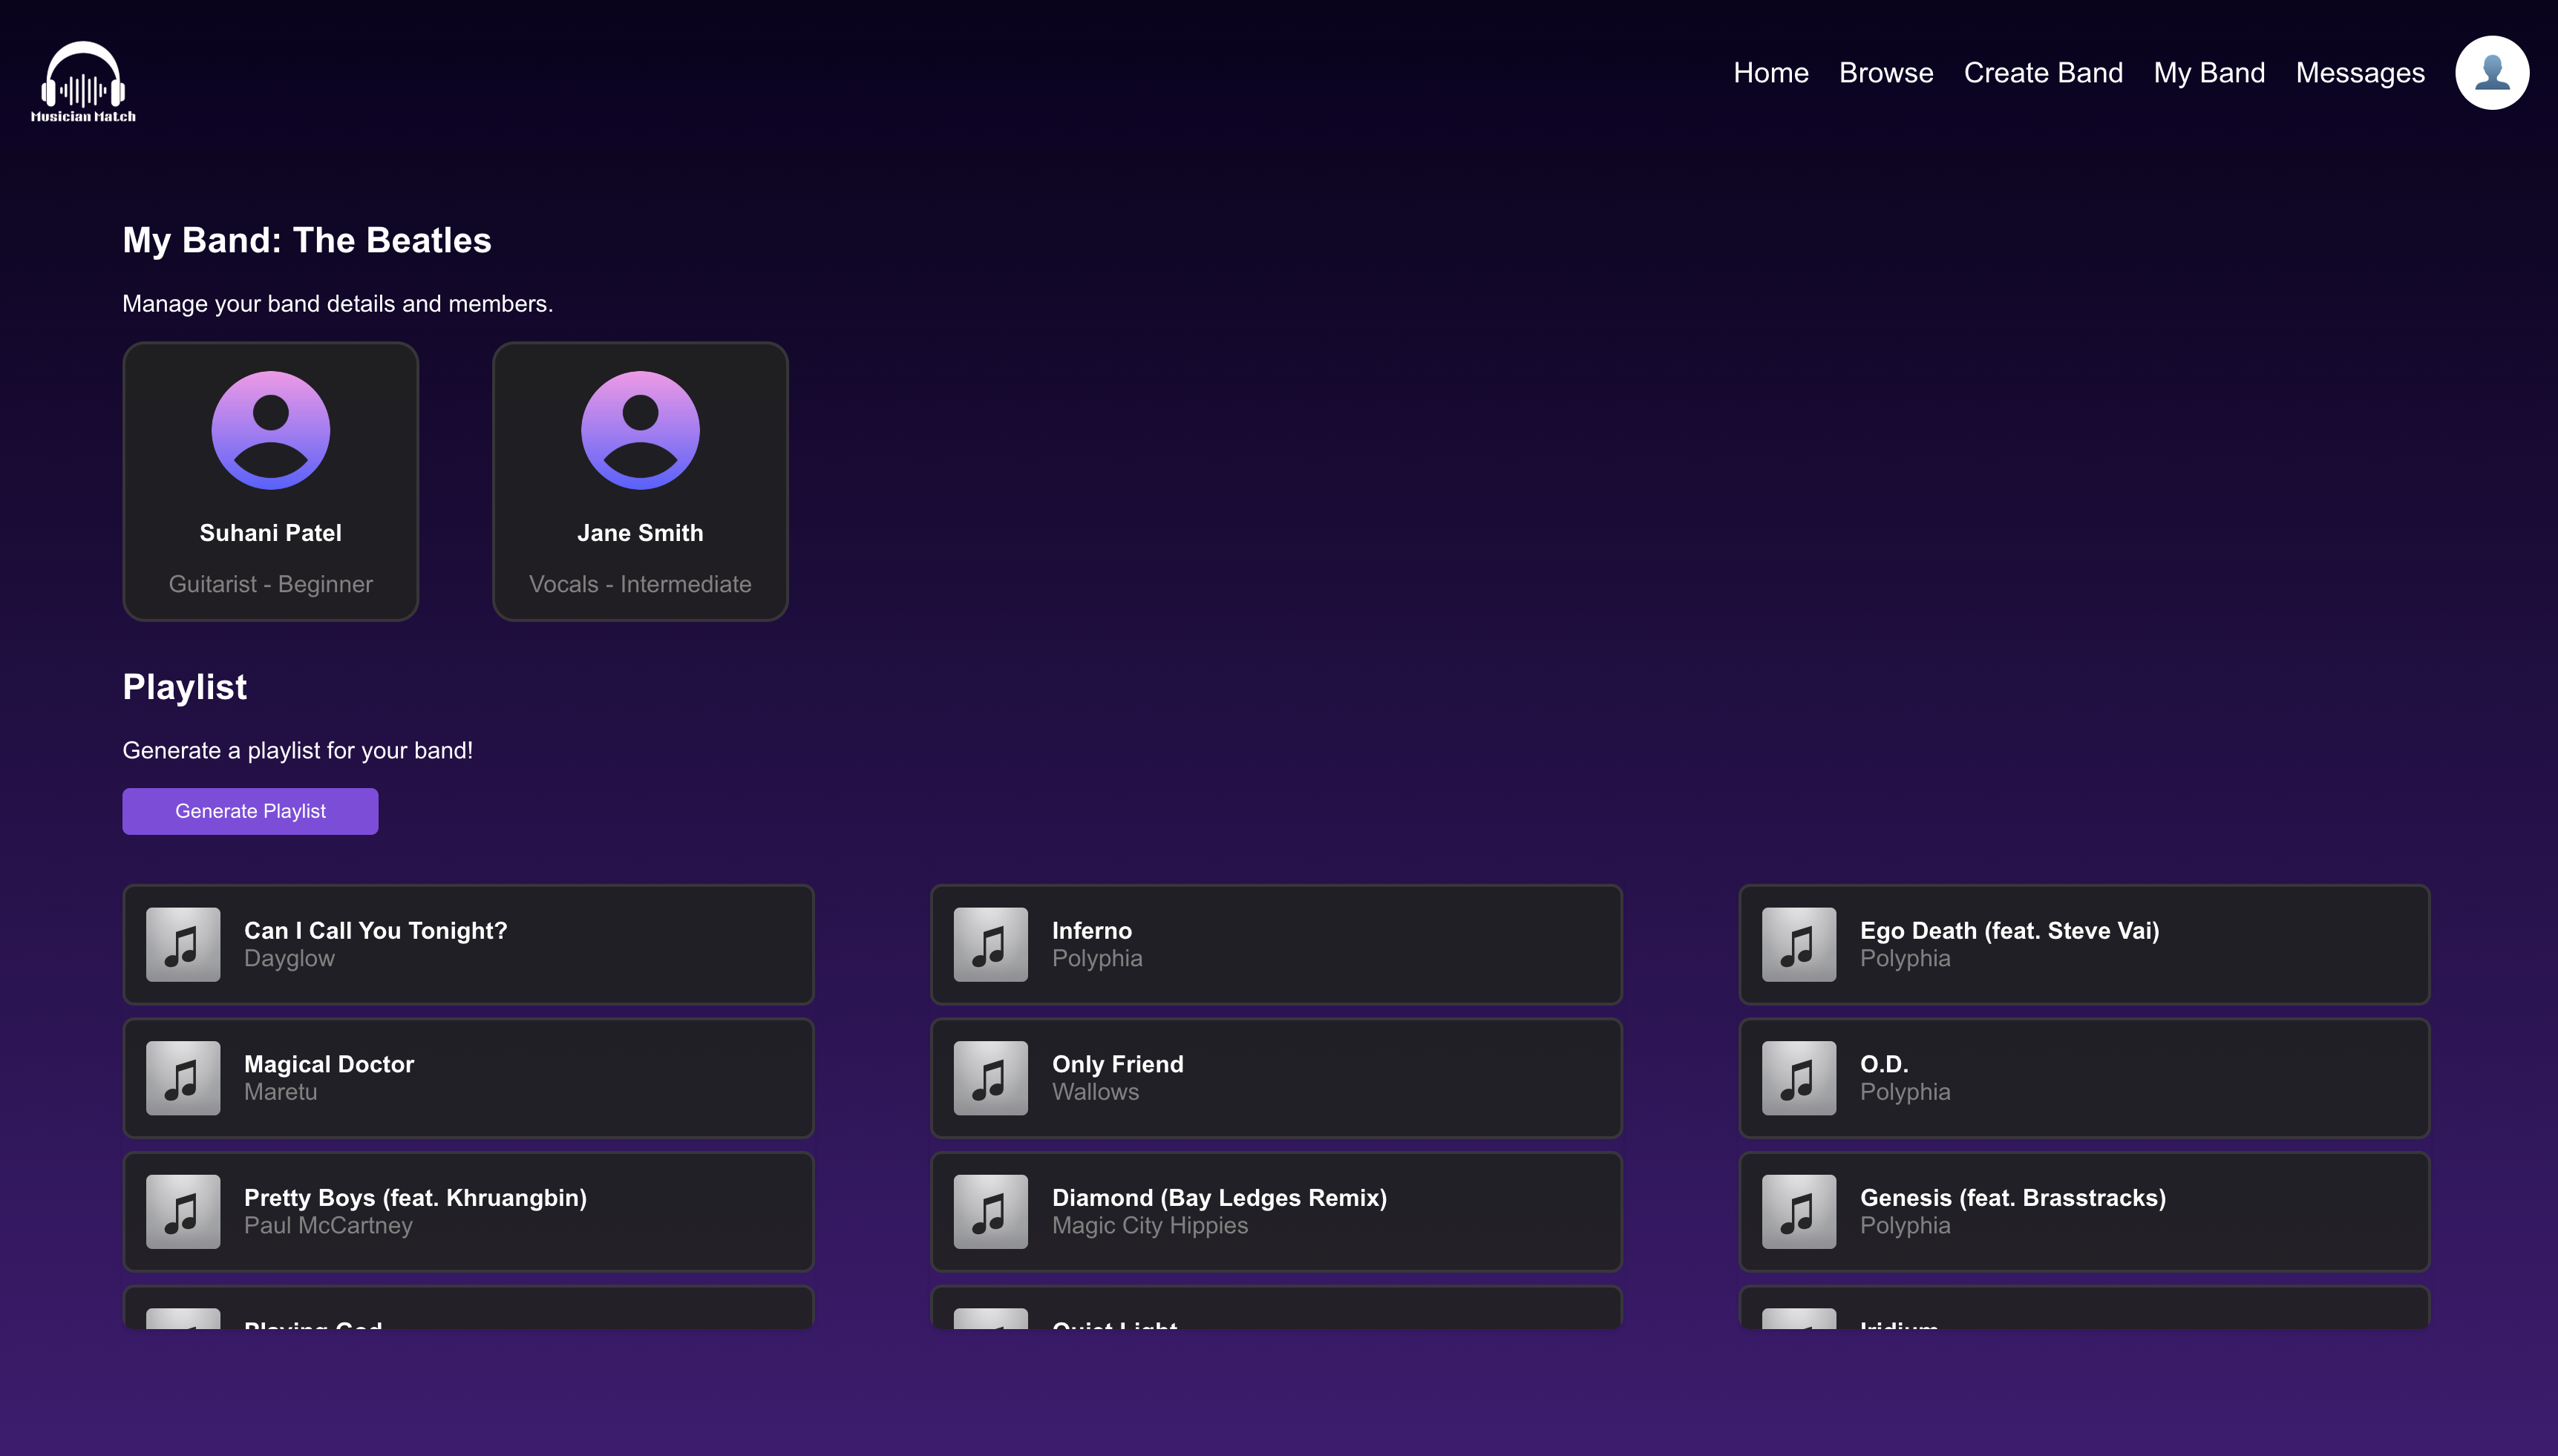Select My Band in navigation
This screenshot has height=1456, width=2558.
[2208, 73]
